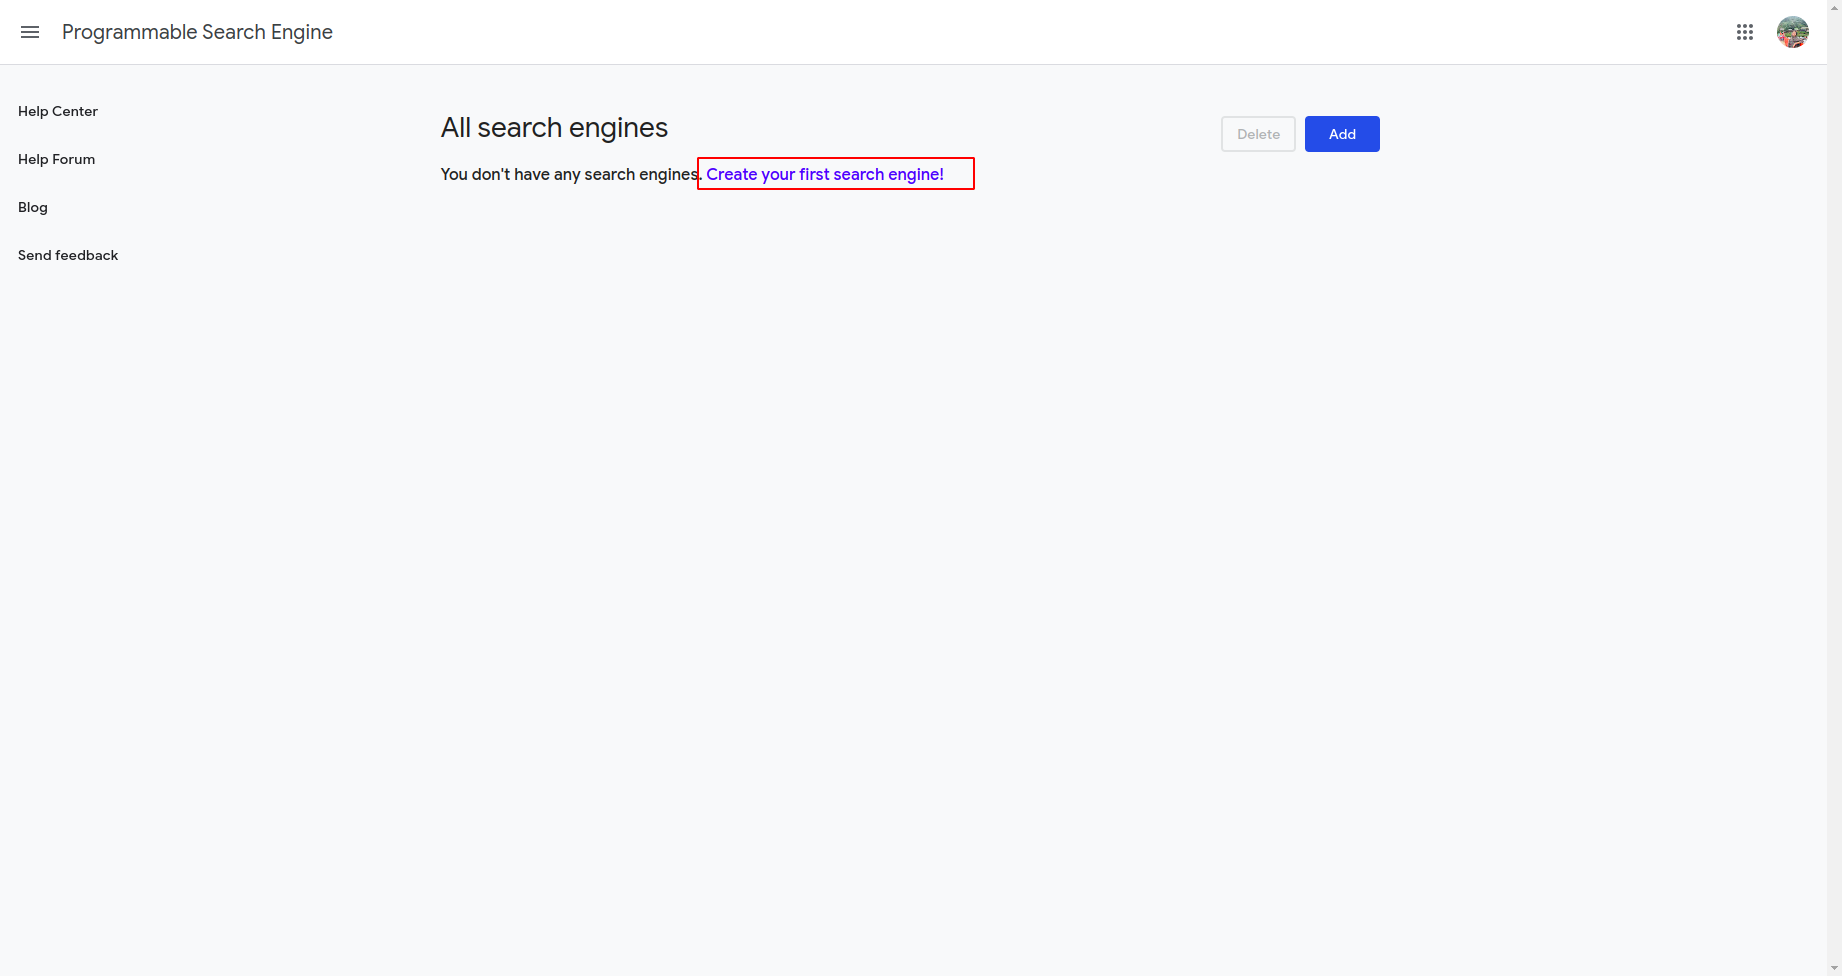Image resolution: width=1842 pixels, height=976 pixels.
Task: Toggle the navigation sidebar with the menu icon
Action: click(30, 32)
